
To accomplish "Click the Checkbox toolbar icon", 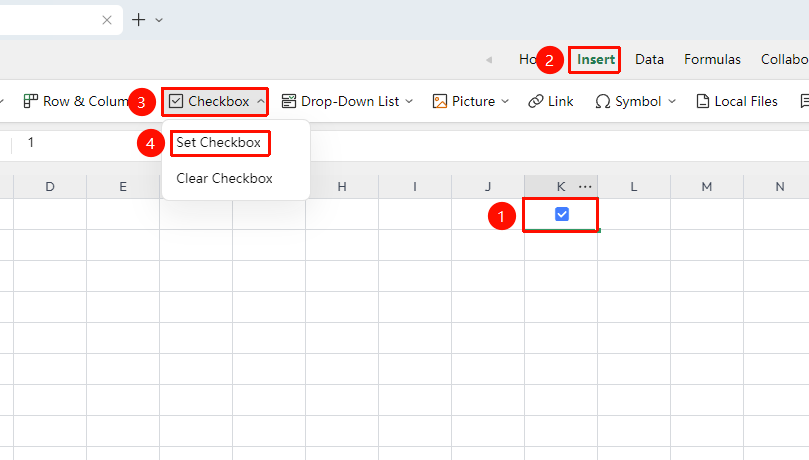I will (176, 101).
